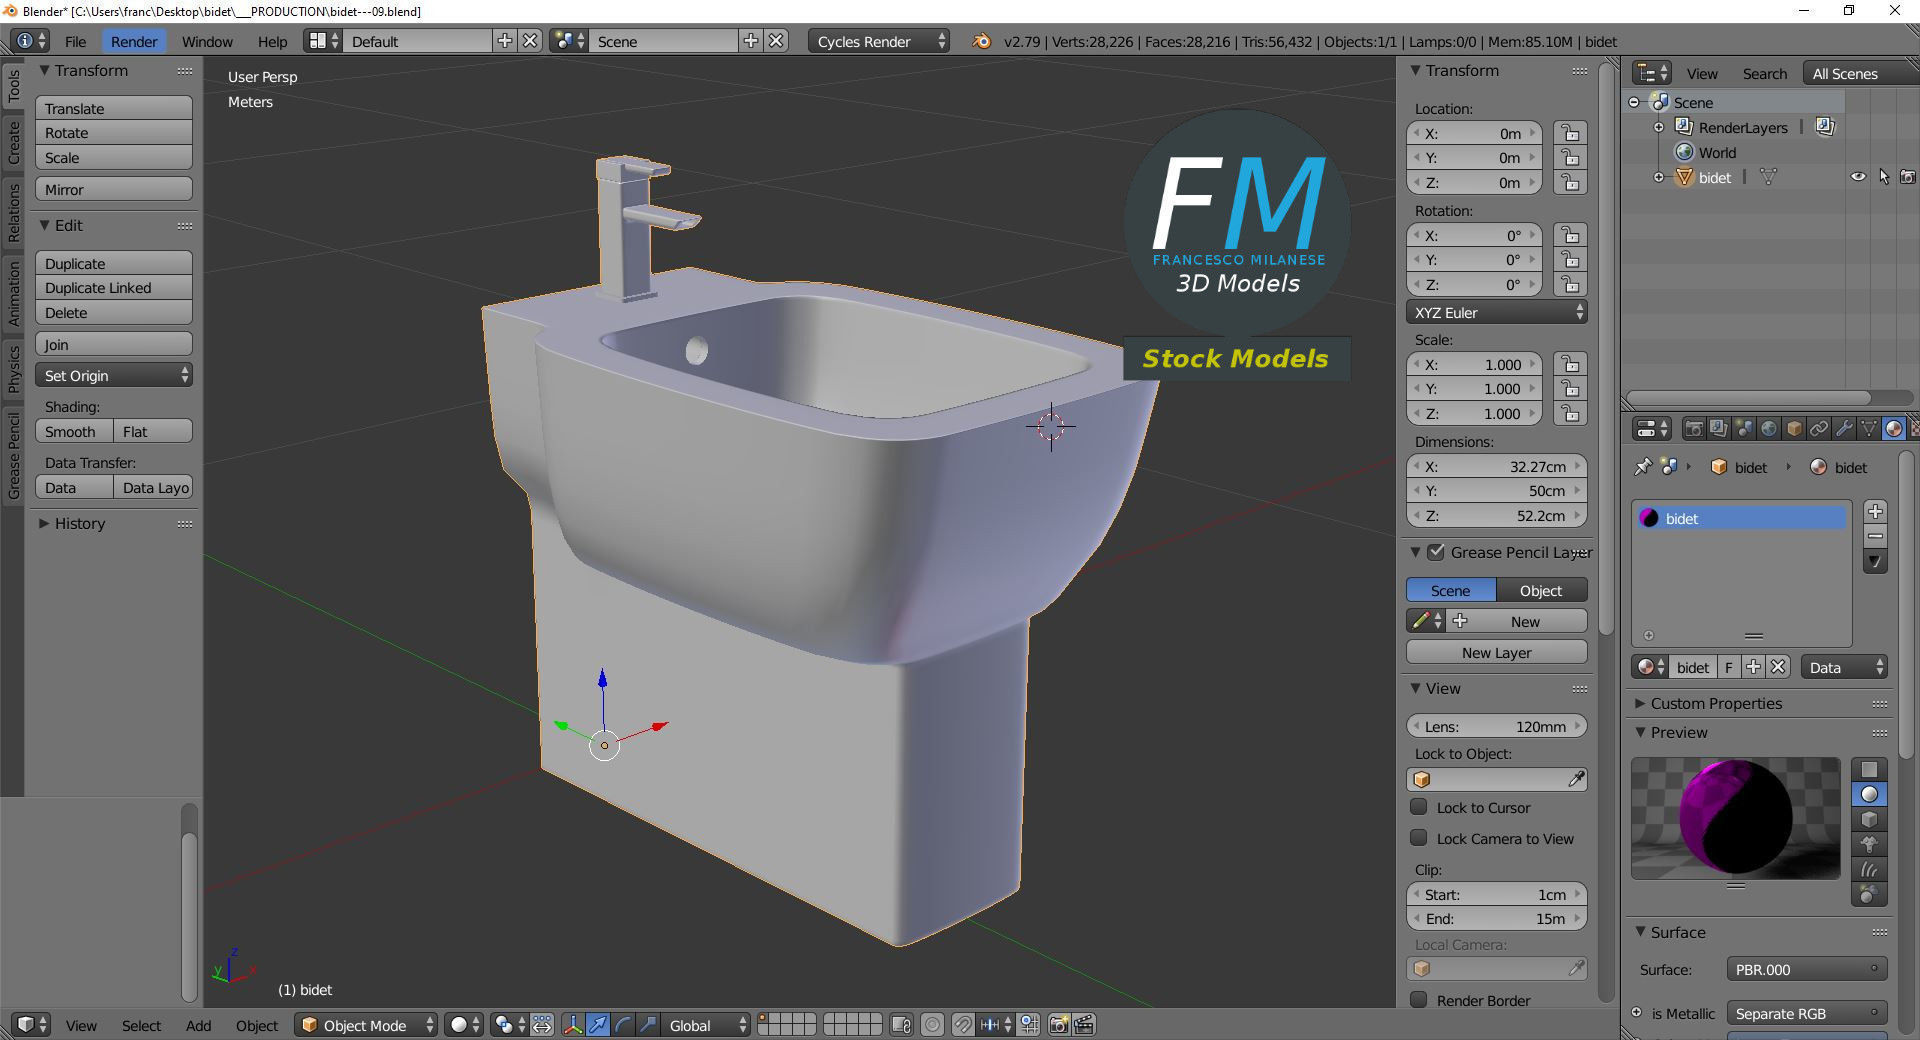Select the Translate manipulator arrow
The image size is (1920, 1040).
coord(598,1025)
